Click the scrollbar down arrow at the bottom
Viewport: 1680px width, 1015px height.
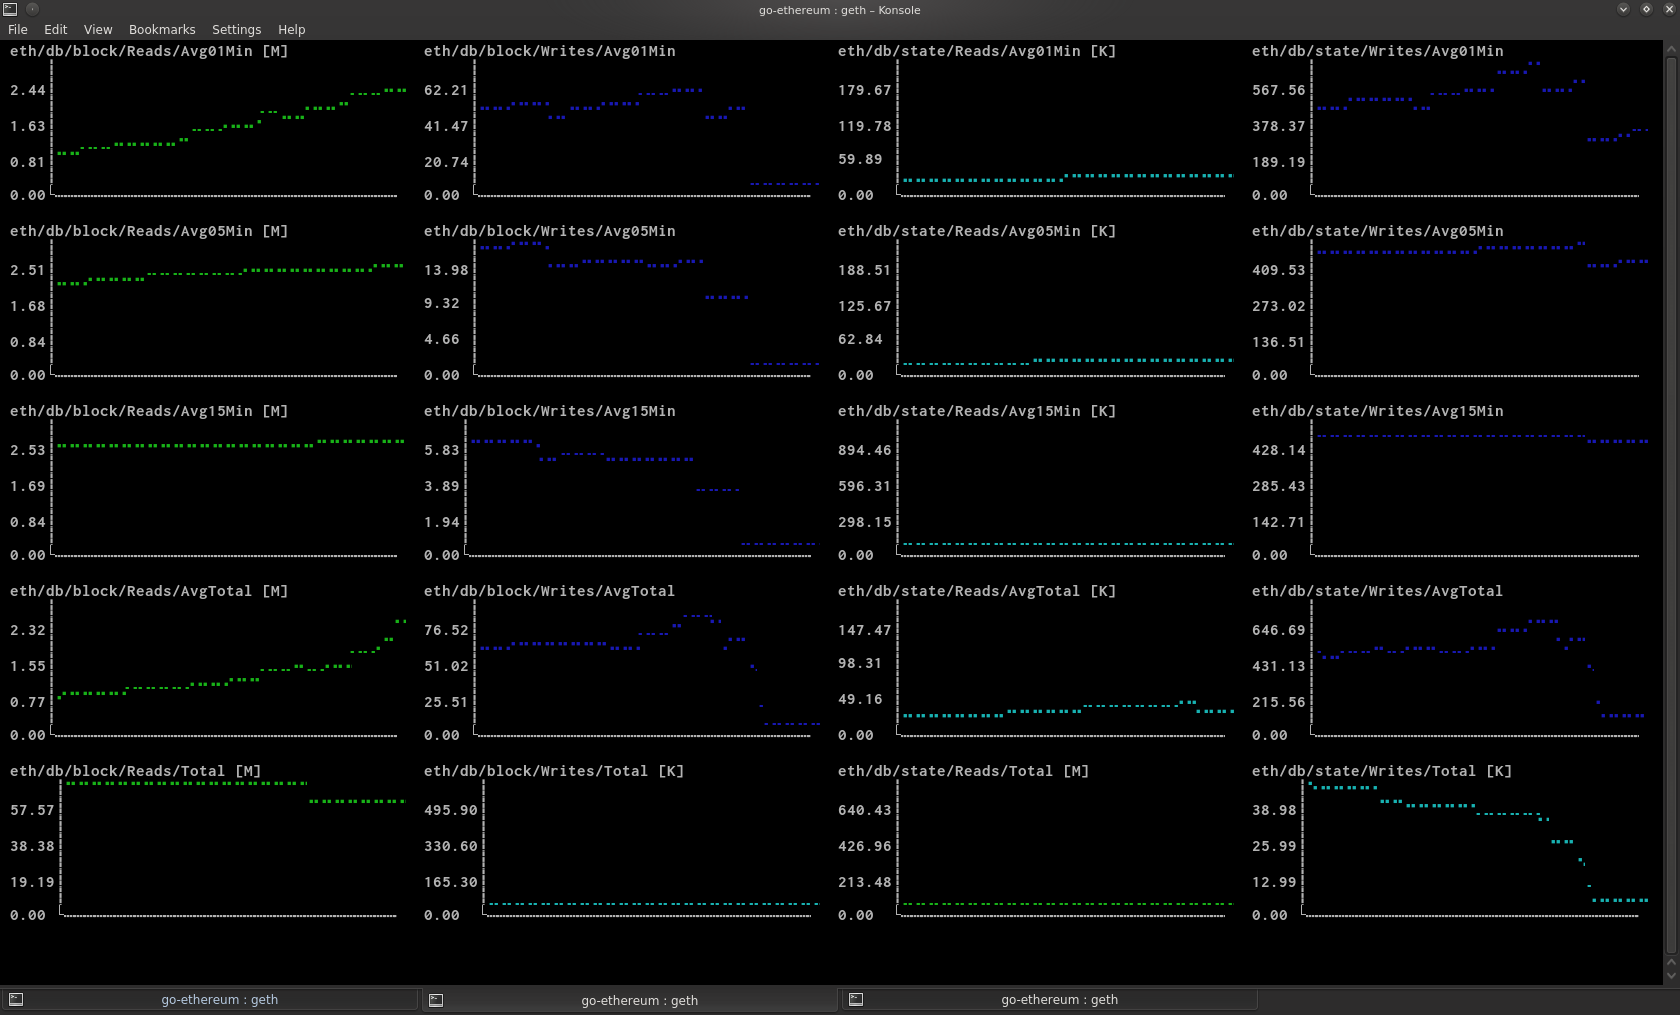pyautogui.click(x=1671, y=975)
